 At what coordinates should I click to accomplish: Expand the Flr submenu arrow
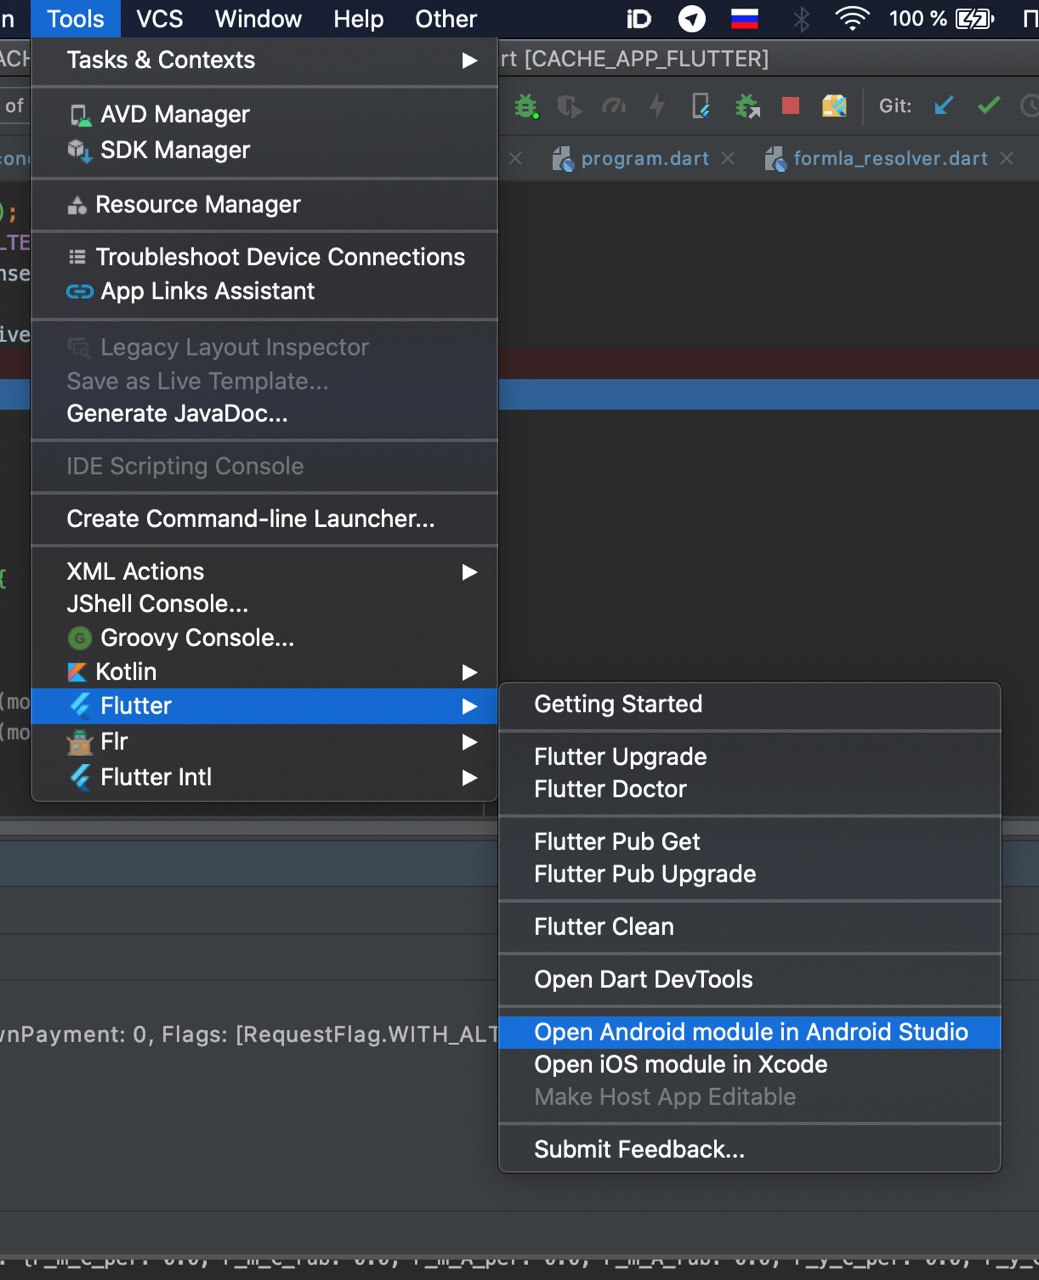coord(469,742)
